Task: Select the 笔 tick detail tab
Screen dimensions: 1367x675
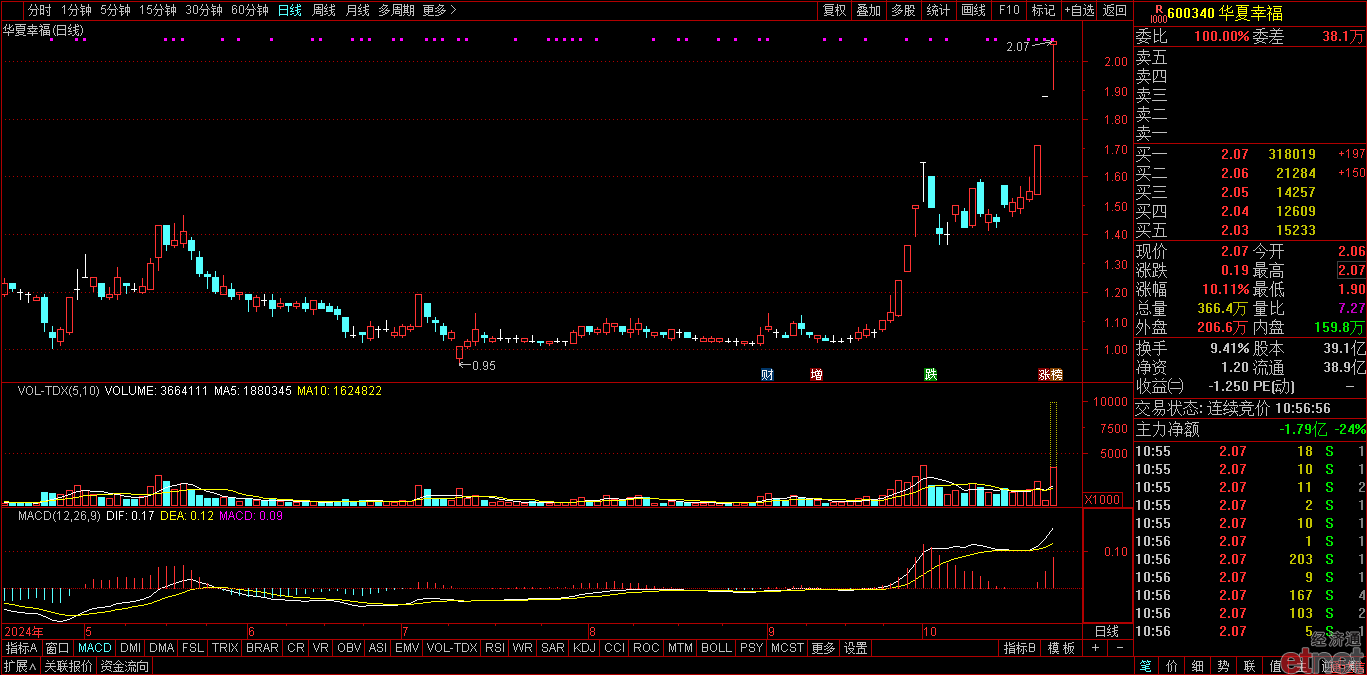Action: click(x=1146, y=666)
